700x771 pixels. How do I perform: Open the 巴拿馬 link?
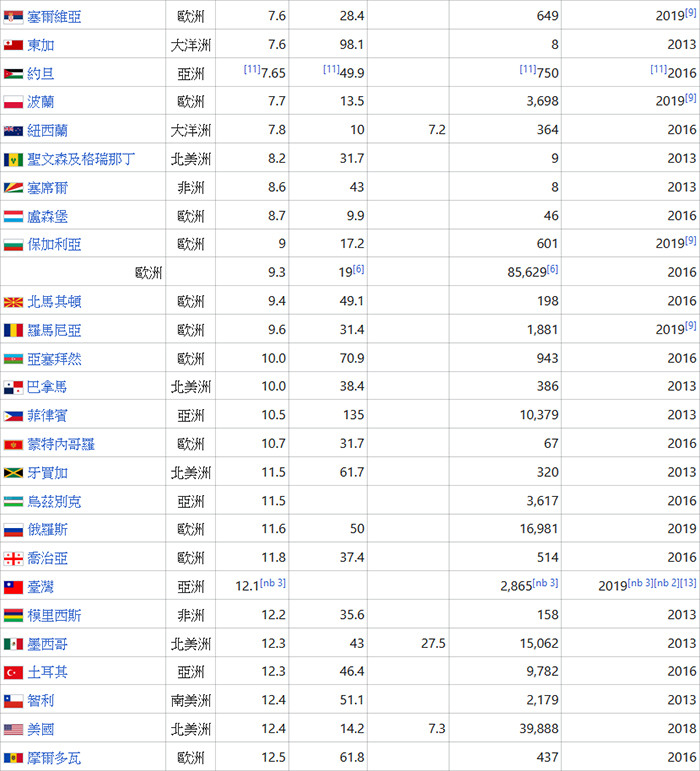[x=47, y=387]
